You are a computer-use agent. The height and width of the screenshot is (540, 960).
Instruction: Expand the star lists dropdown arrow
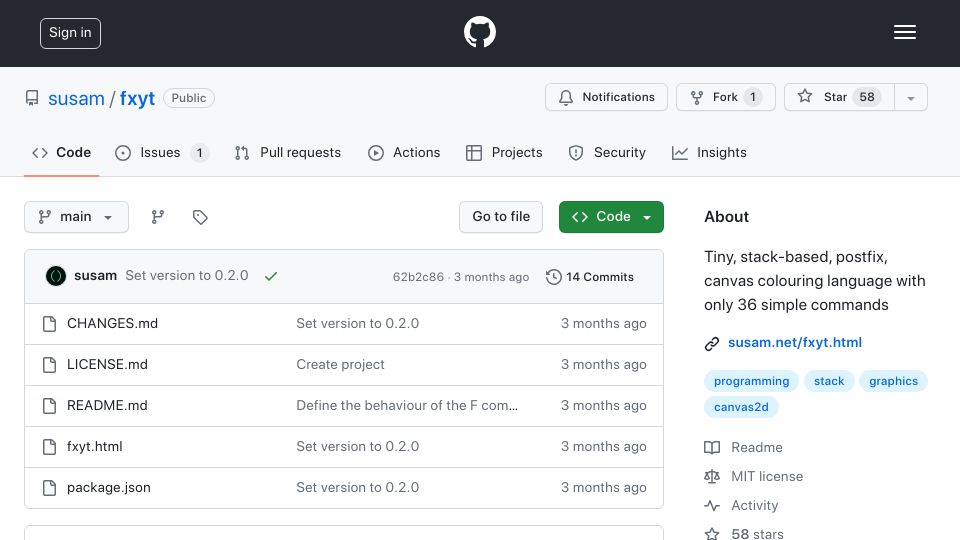click(911, 98)
